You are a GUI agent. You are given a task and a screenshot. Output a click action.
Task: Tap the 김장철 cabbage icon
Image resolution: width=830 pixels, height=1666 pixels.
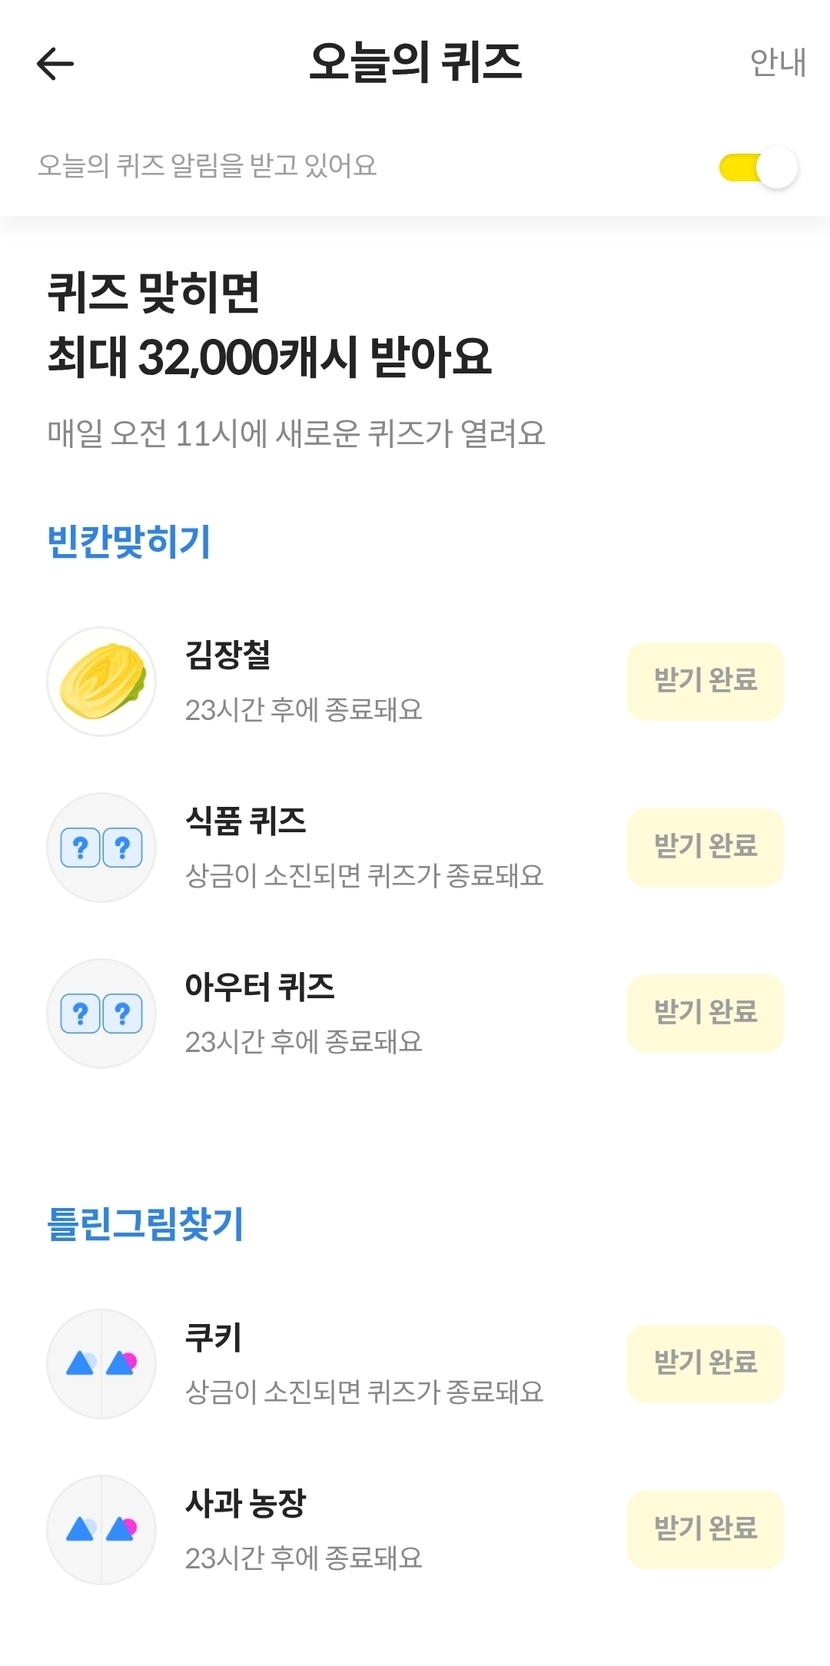[x=101, y=682]
